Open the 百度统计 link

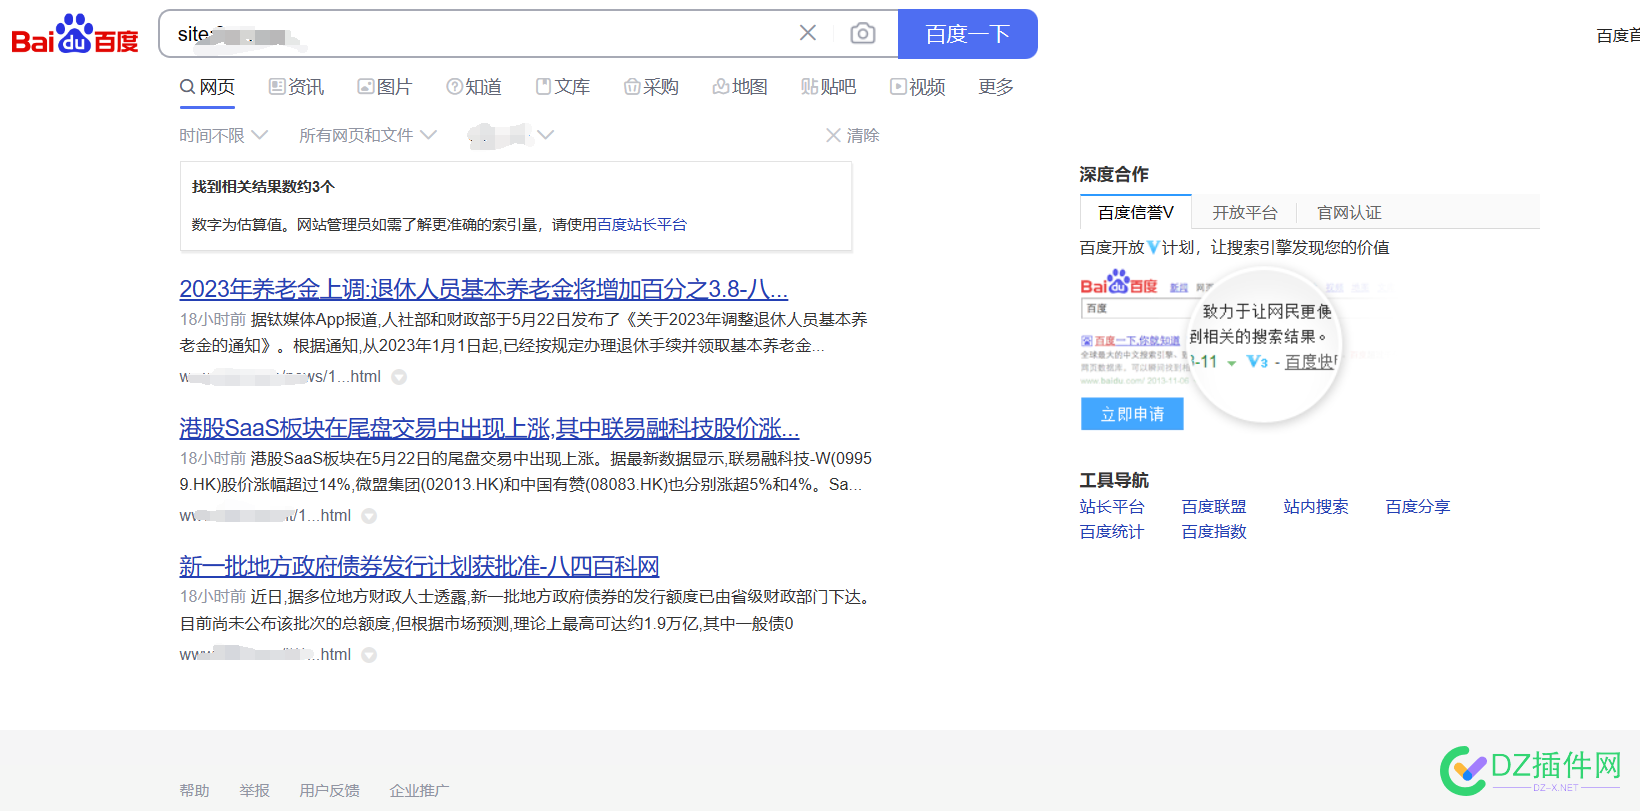(1112, 532)
